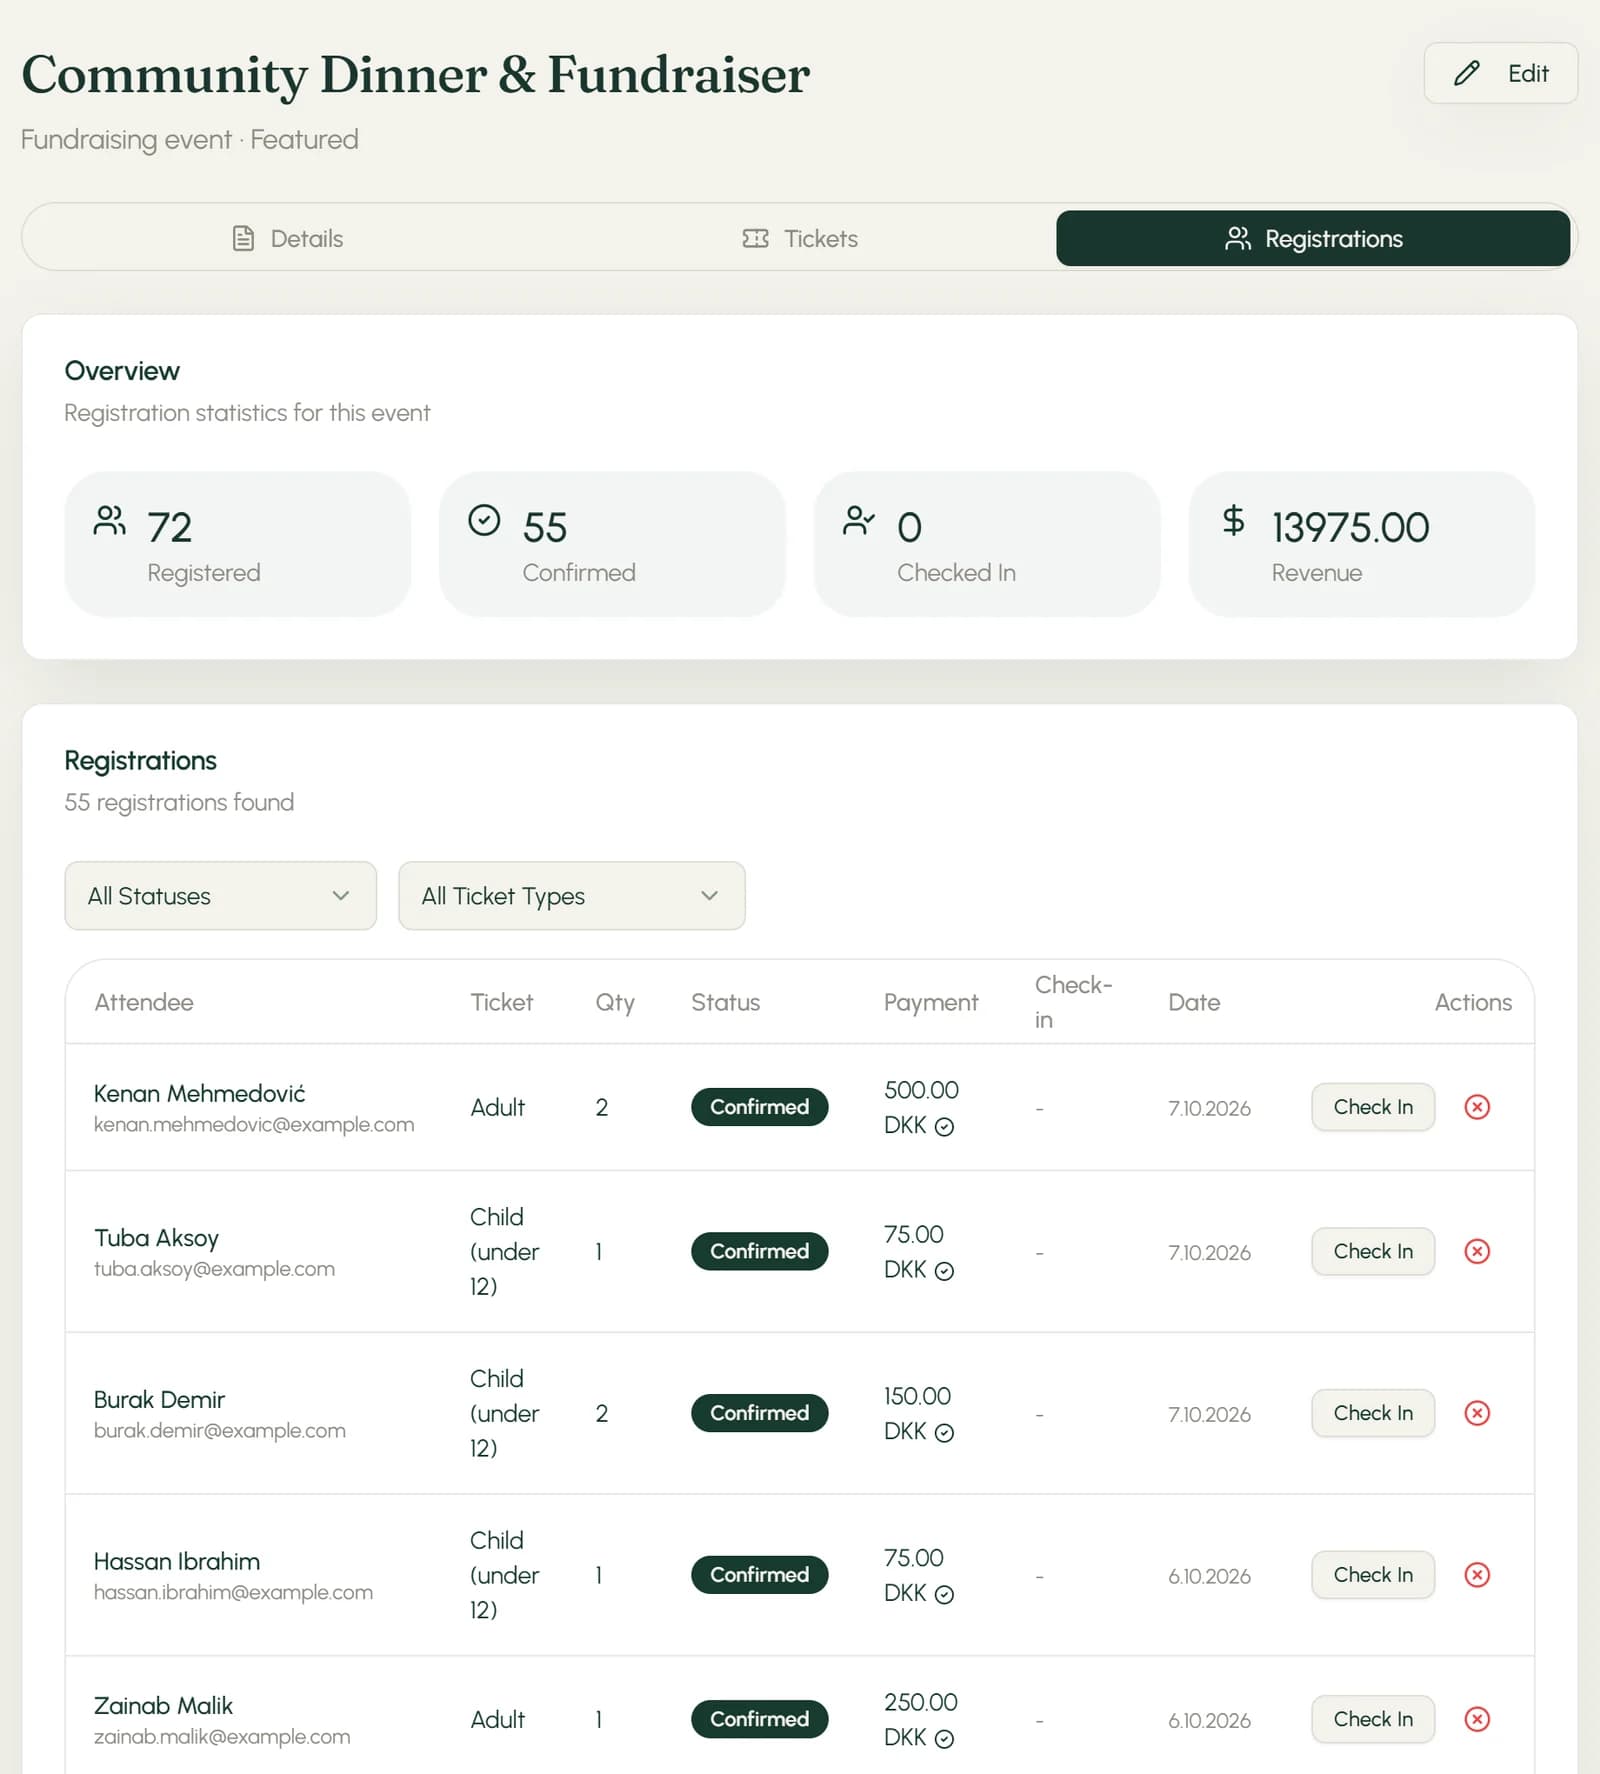This screenshot has height=1774, width=1600.
Task: Switch to the Details tab
Action: [x=287, y=238]
